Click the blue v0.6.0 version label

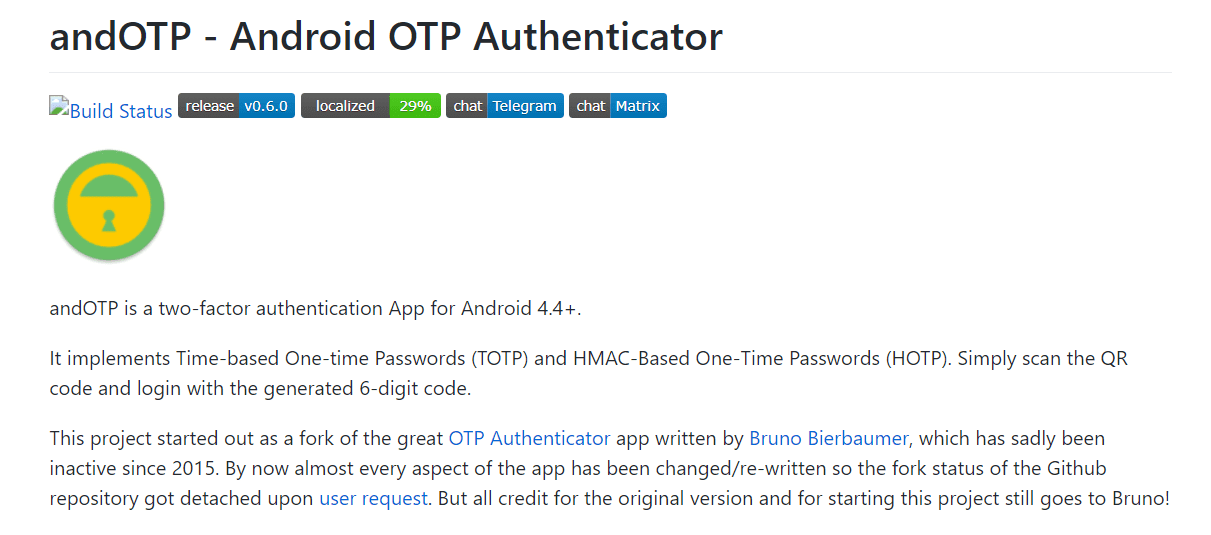pos(266,106)
